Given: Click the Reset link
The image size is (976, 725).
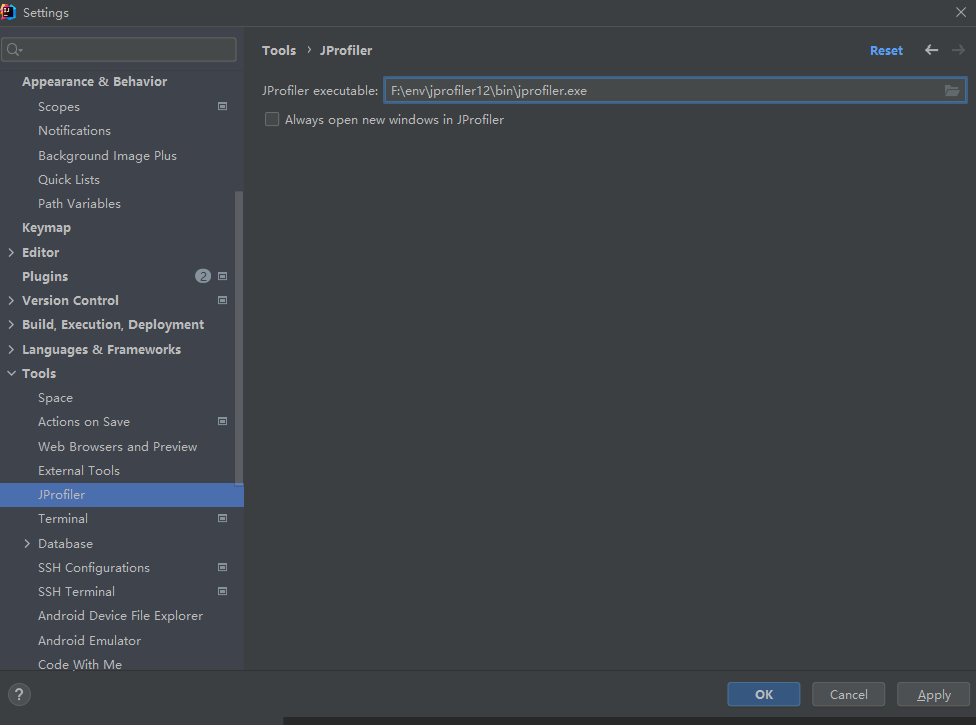Looking at the screenshot, I should (886, 50).
